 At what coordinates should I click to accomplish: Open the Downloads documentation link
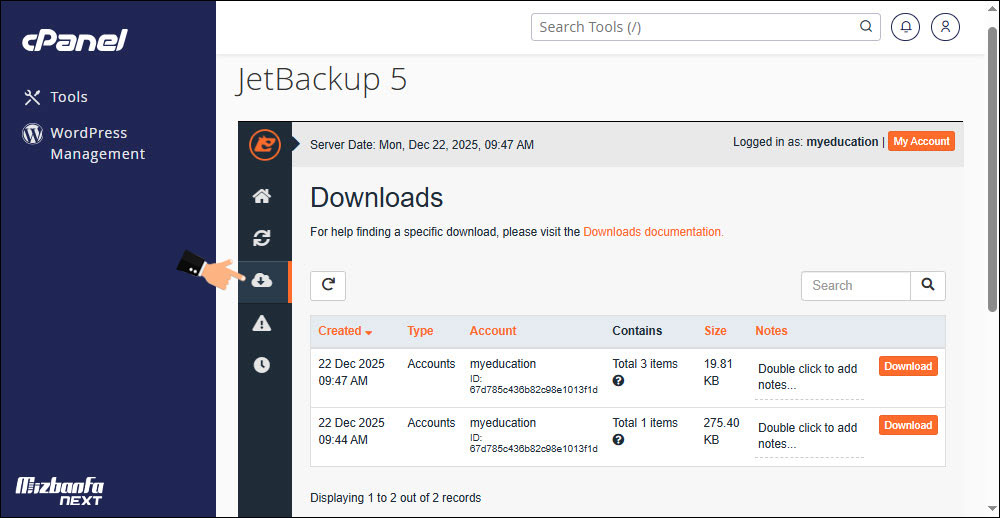(653, 232)
